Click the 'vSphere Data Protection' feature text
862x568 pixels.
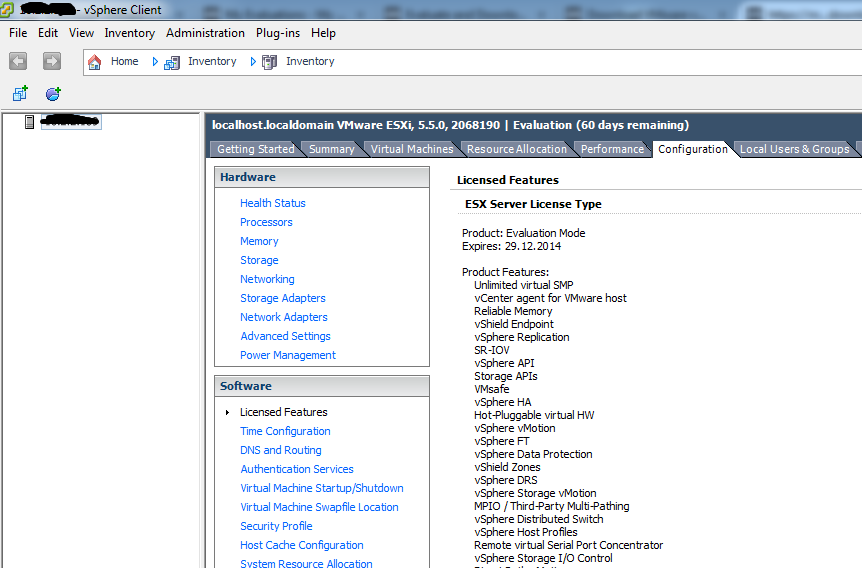tap(533, 454)
